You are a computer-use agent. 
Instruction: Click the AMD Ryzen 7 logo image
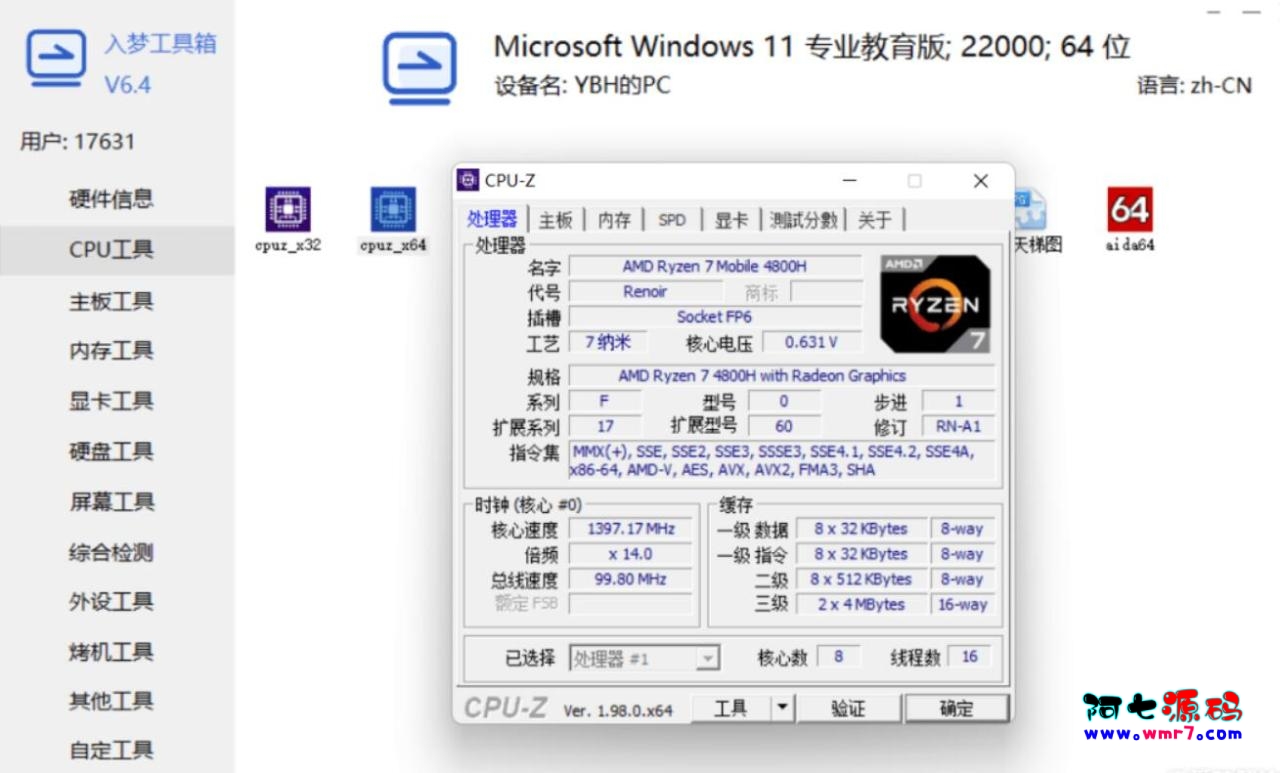935,304
